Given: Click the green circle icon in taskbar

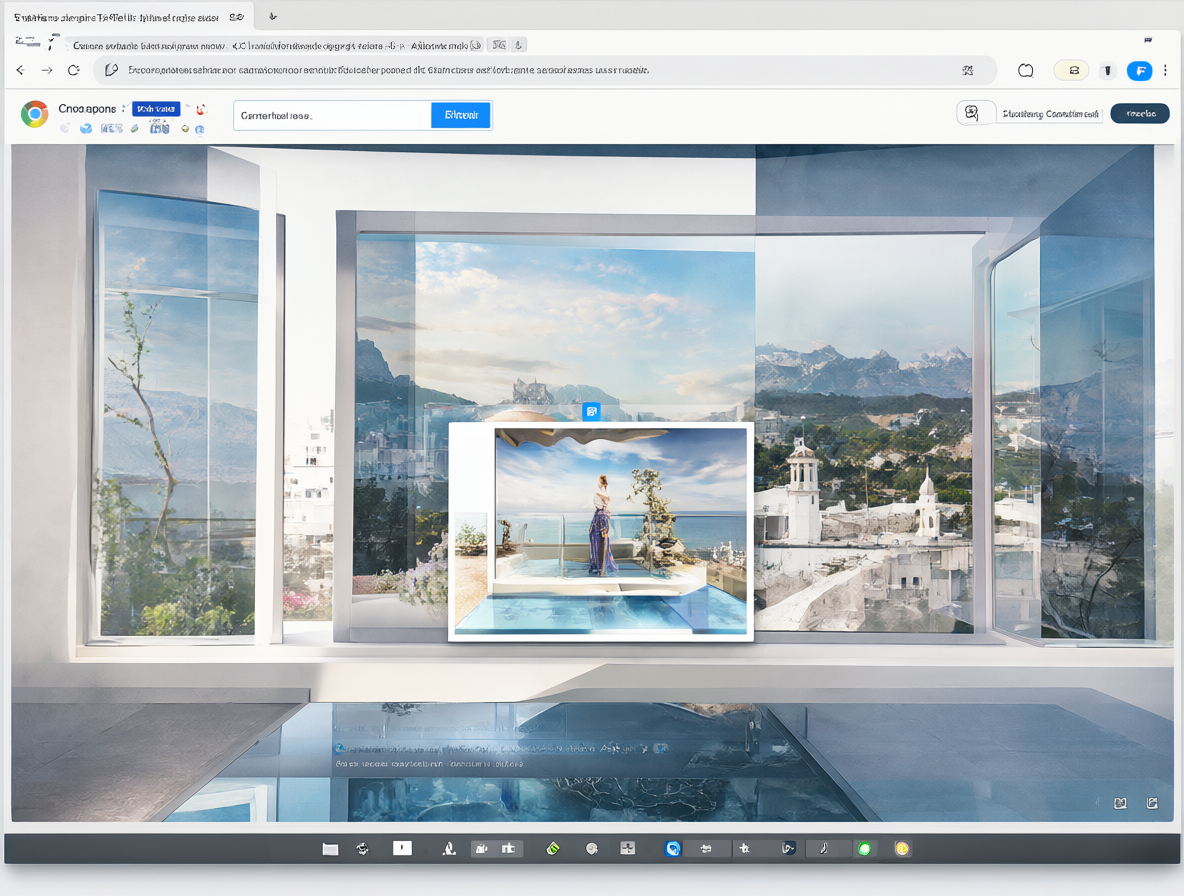Looking at the screenshot, I should tap(865, 849).
